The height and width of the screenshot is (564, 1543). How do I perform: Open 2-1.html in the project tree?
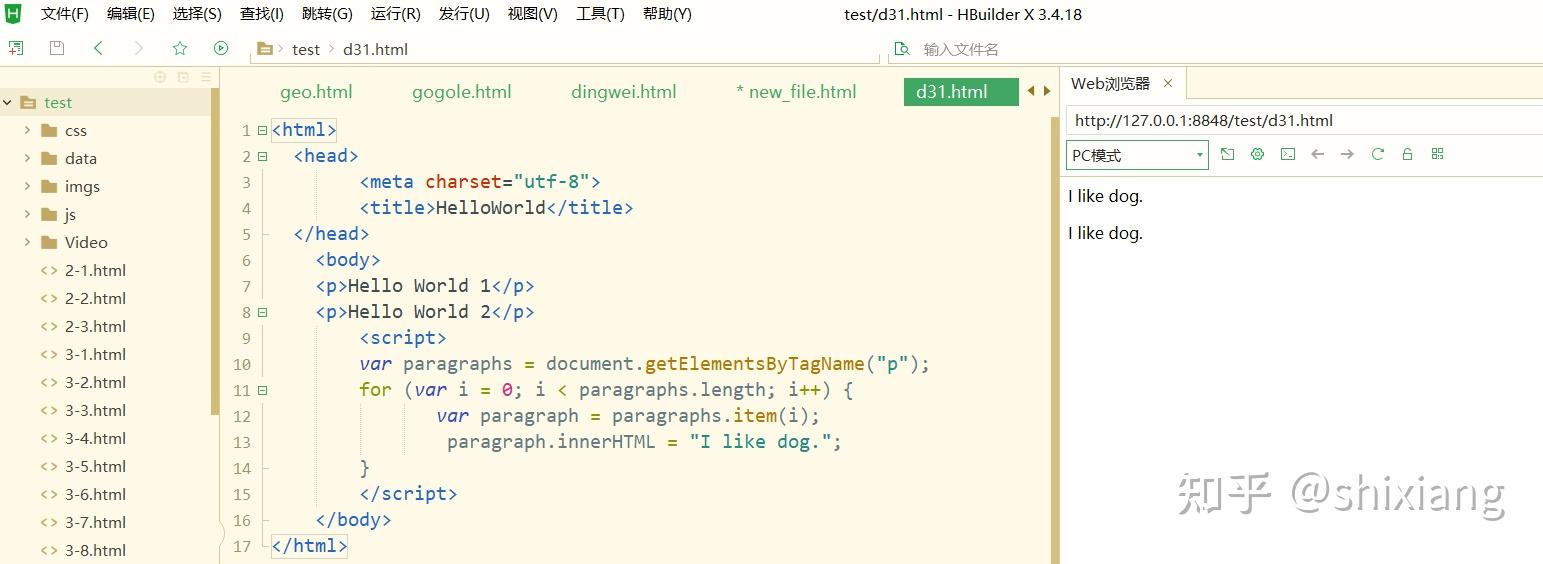point(95,270)
